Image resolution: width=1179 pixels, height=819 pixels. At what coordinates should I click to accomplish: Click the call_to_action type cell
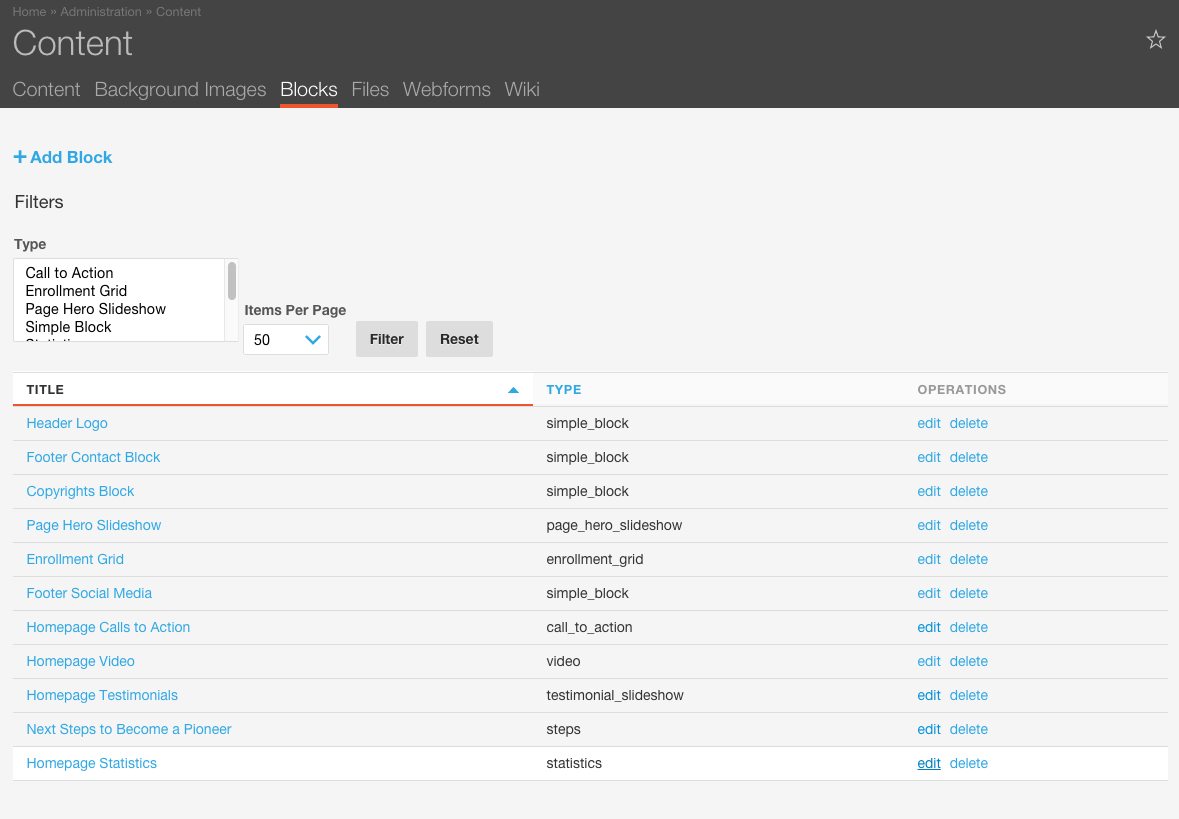(590, 627)
